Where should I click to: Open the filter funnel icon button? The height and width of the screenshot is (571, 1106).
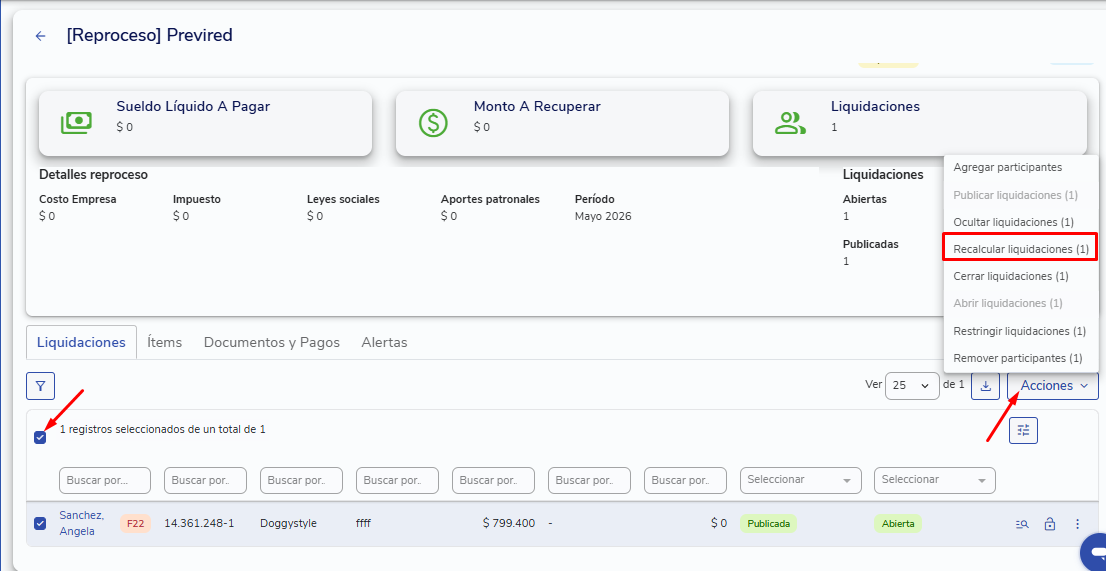point(40,386)
